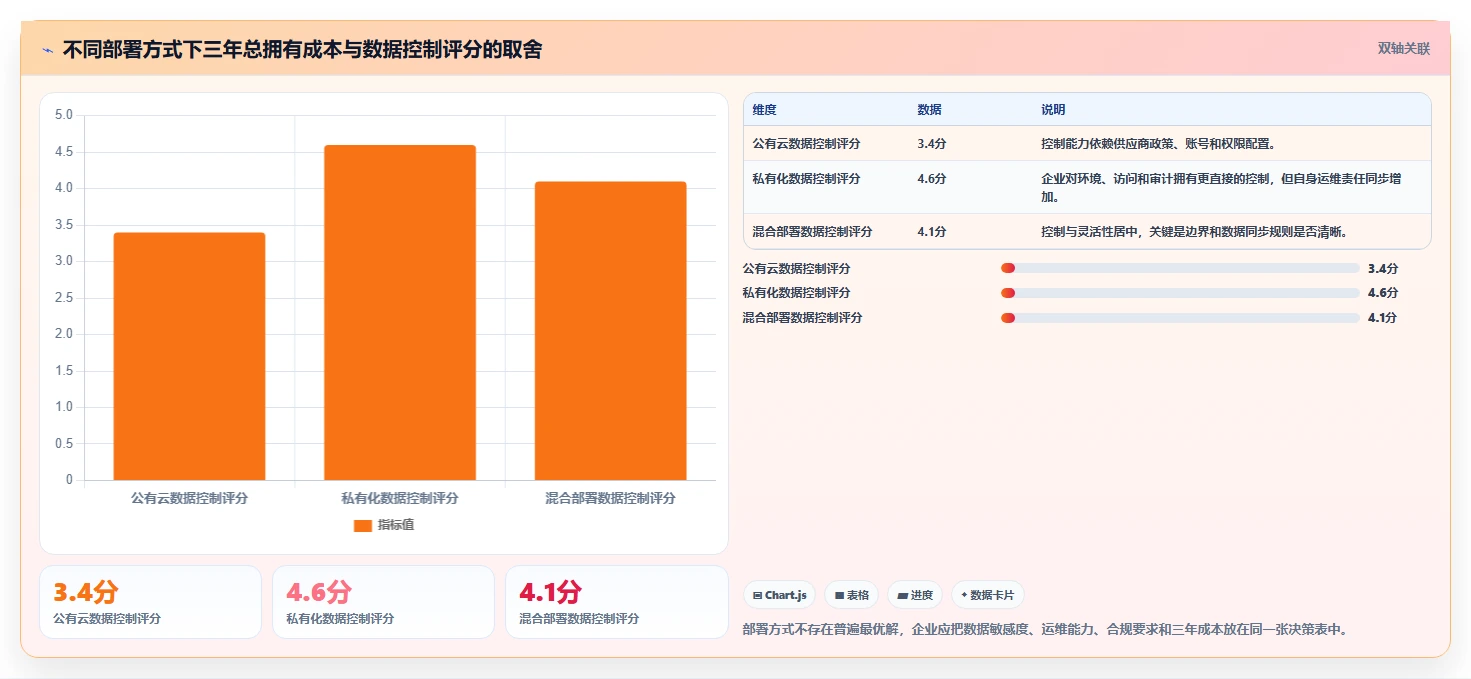The image size is (1471, 679).
Task: Click the footer note starting 部署方式不存在普遍最优解
Action: [1045, 630]
